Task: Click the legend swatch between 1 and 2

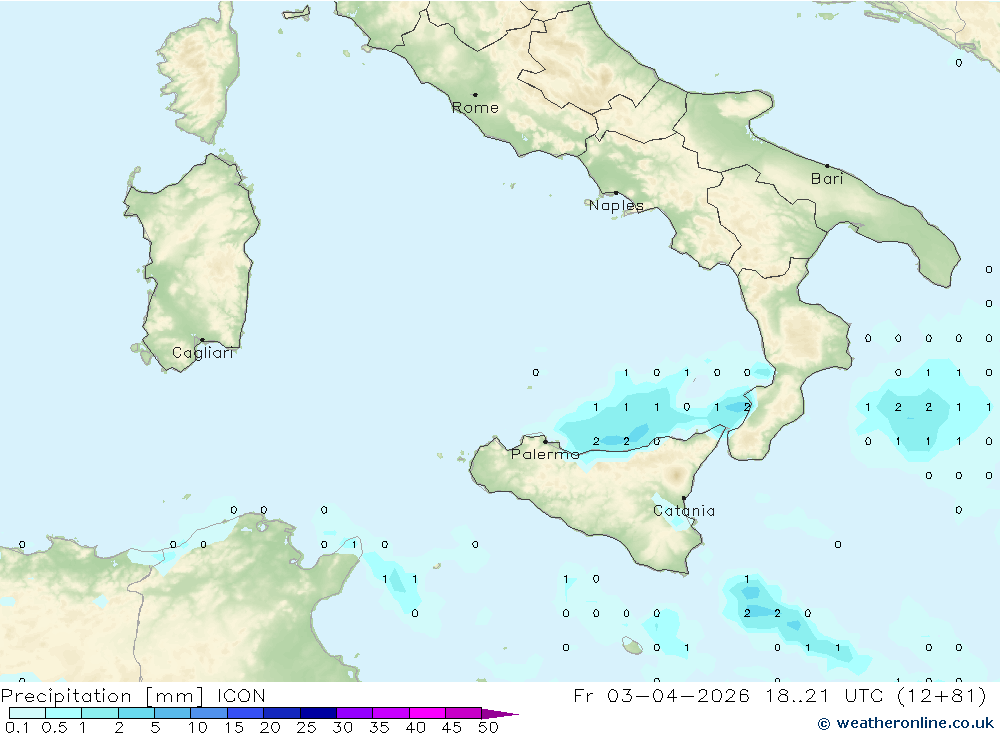Action: tap(100, 713)
